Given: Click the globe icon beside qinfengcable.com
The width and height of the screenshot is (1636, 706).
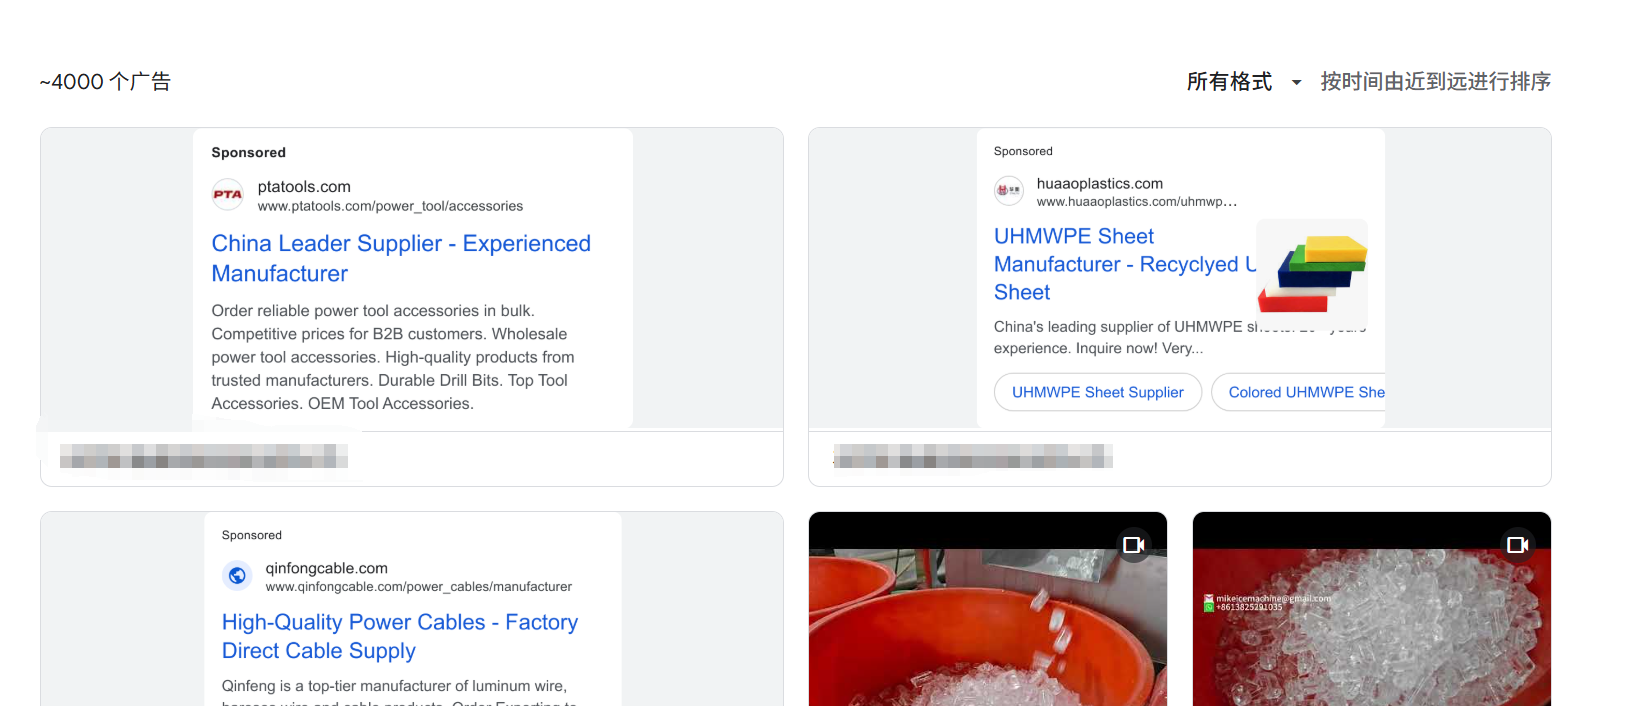Looking at the screenshot, I should point(237,575).
